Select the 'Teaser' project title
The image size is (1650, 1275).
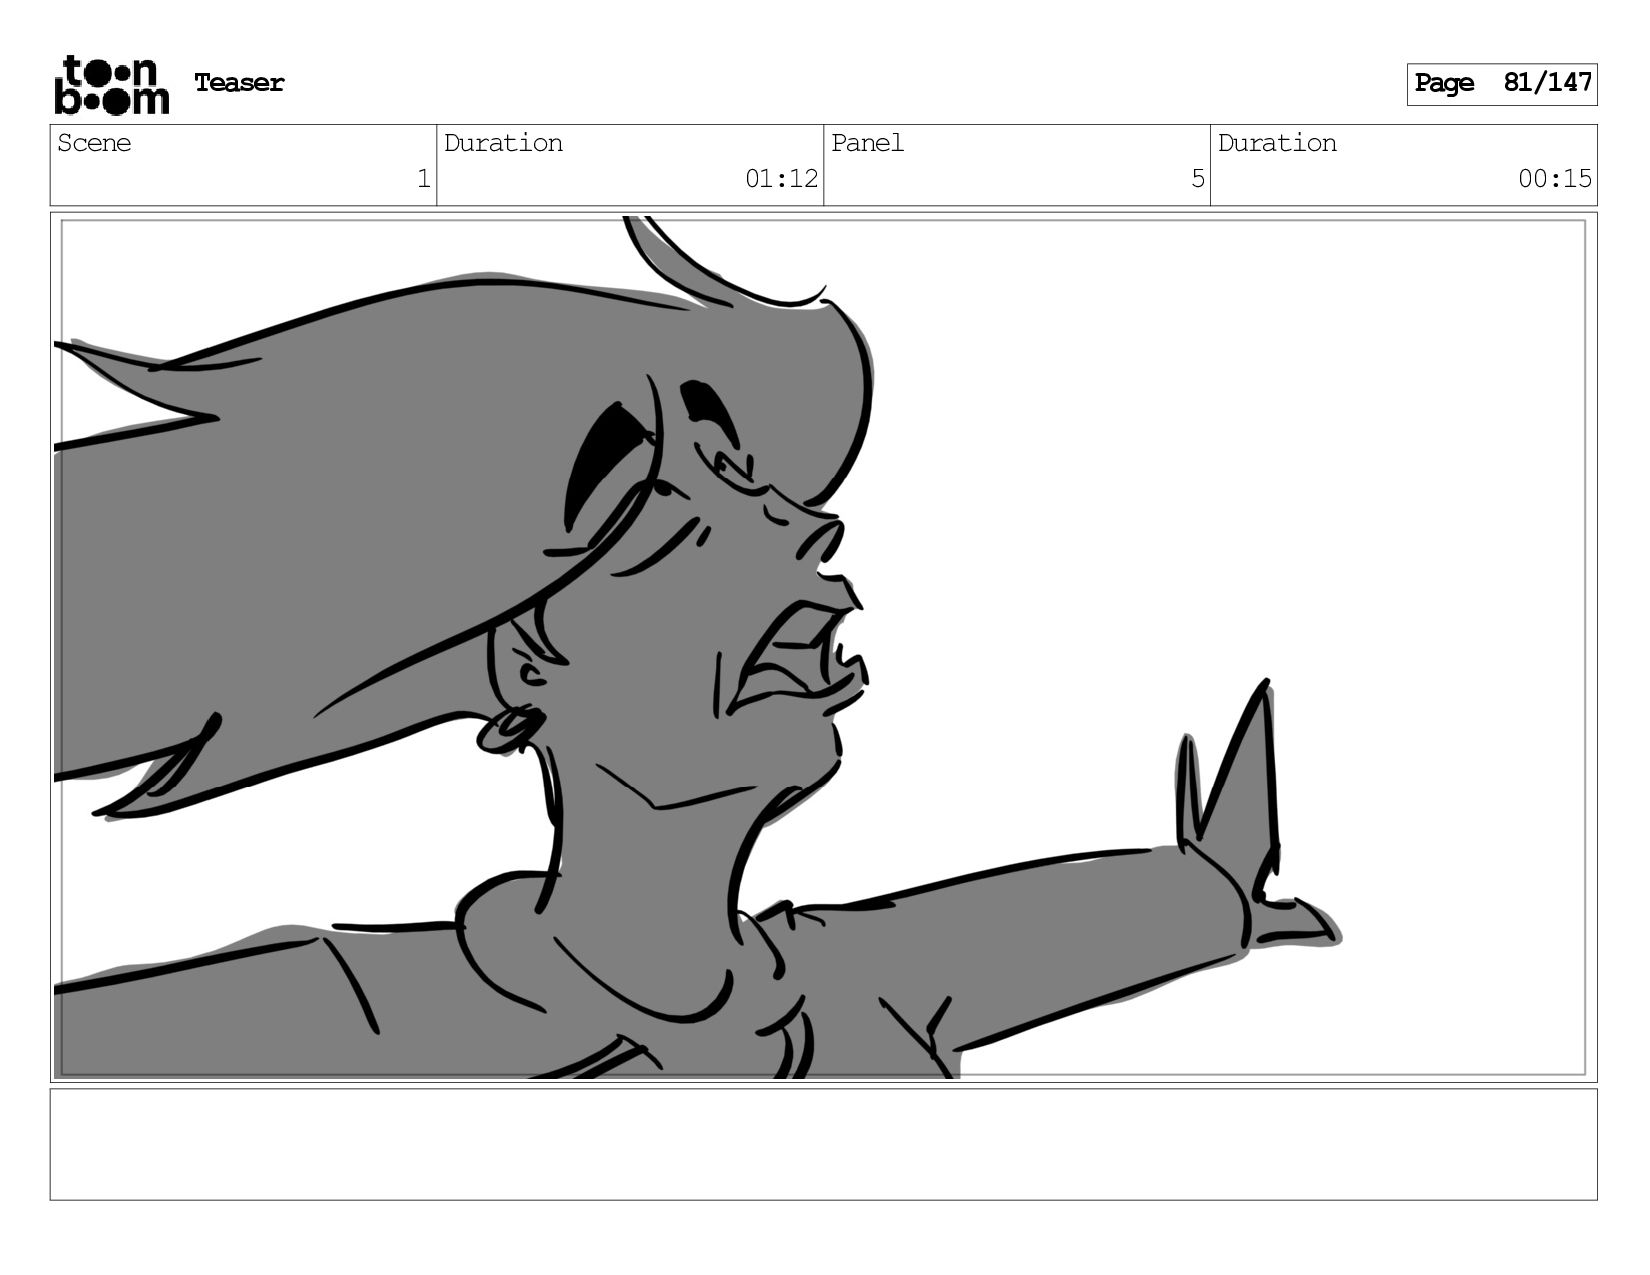pos(239,83)
